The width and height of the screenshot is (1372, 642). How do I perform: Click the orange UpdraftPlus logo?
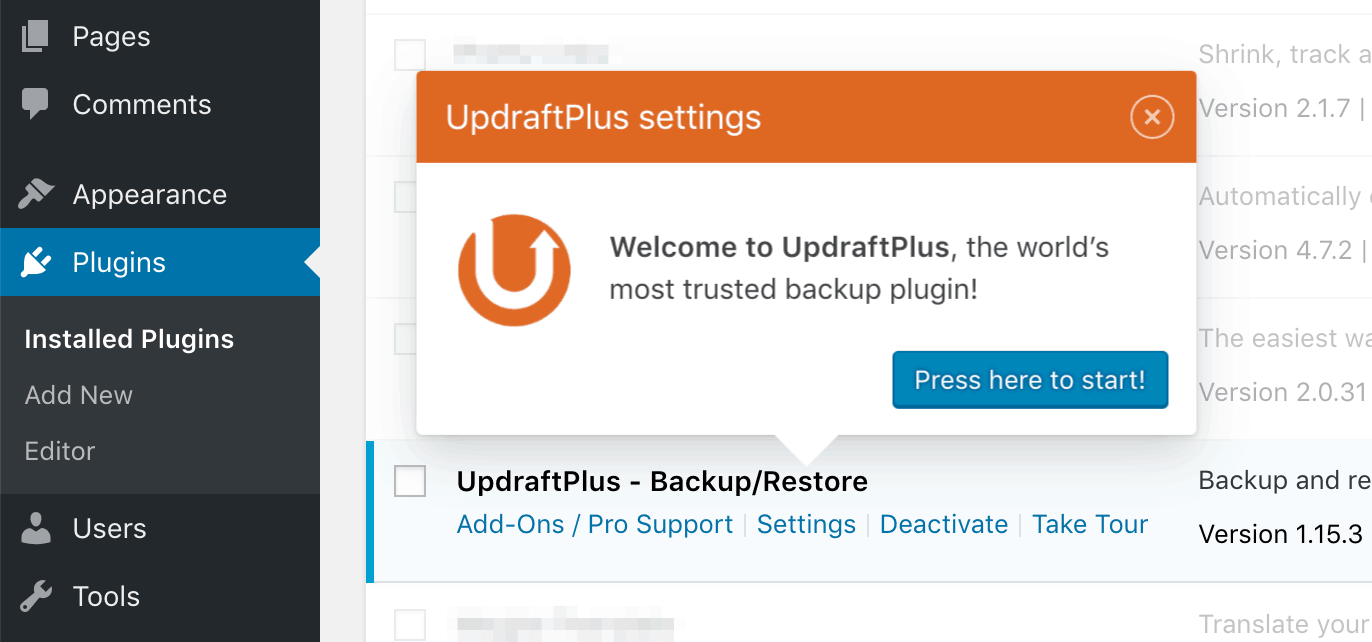tap(514, 270)
